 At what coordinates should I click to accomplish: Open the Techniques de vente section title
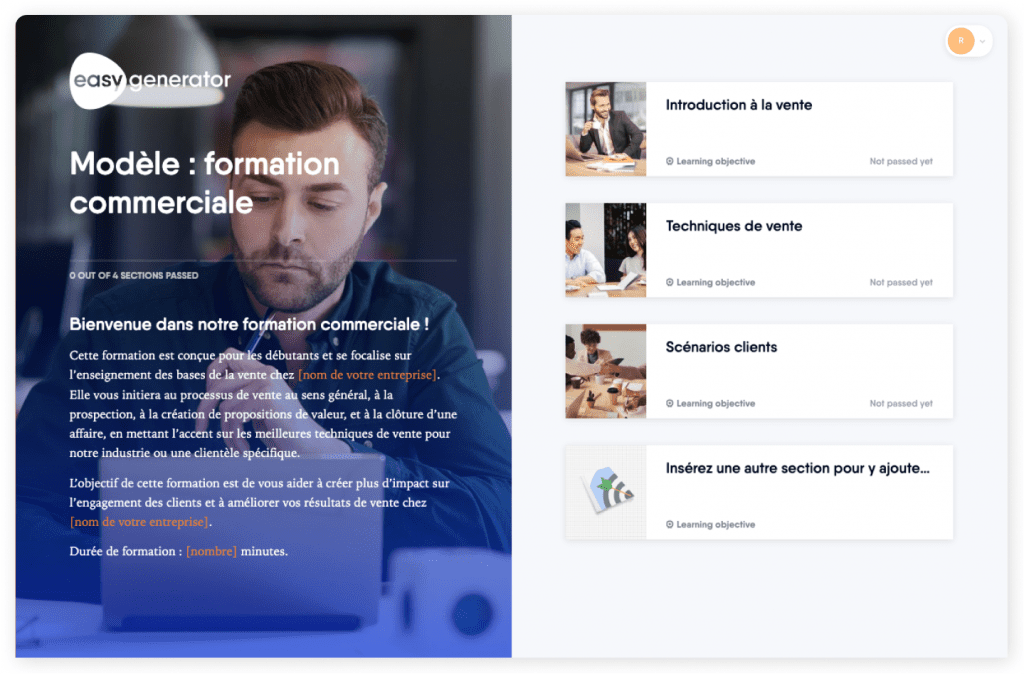733,226
